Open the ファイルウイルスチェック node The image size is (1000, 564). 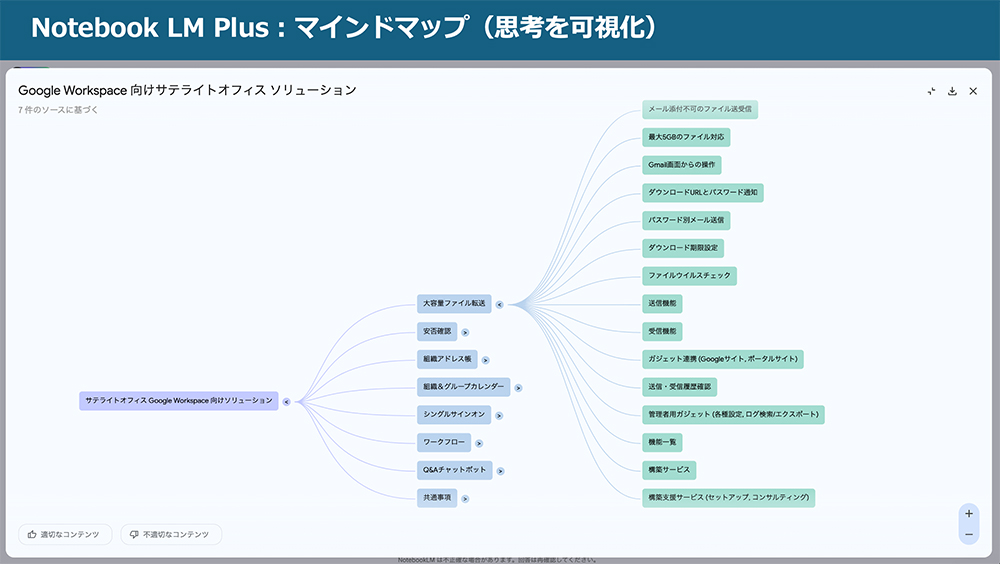[689, 276]
